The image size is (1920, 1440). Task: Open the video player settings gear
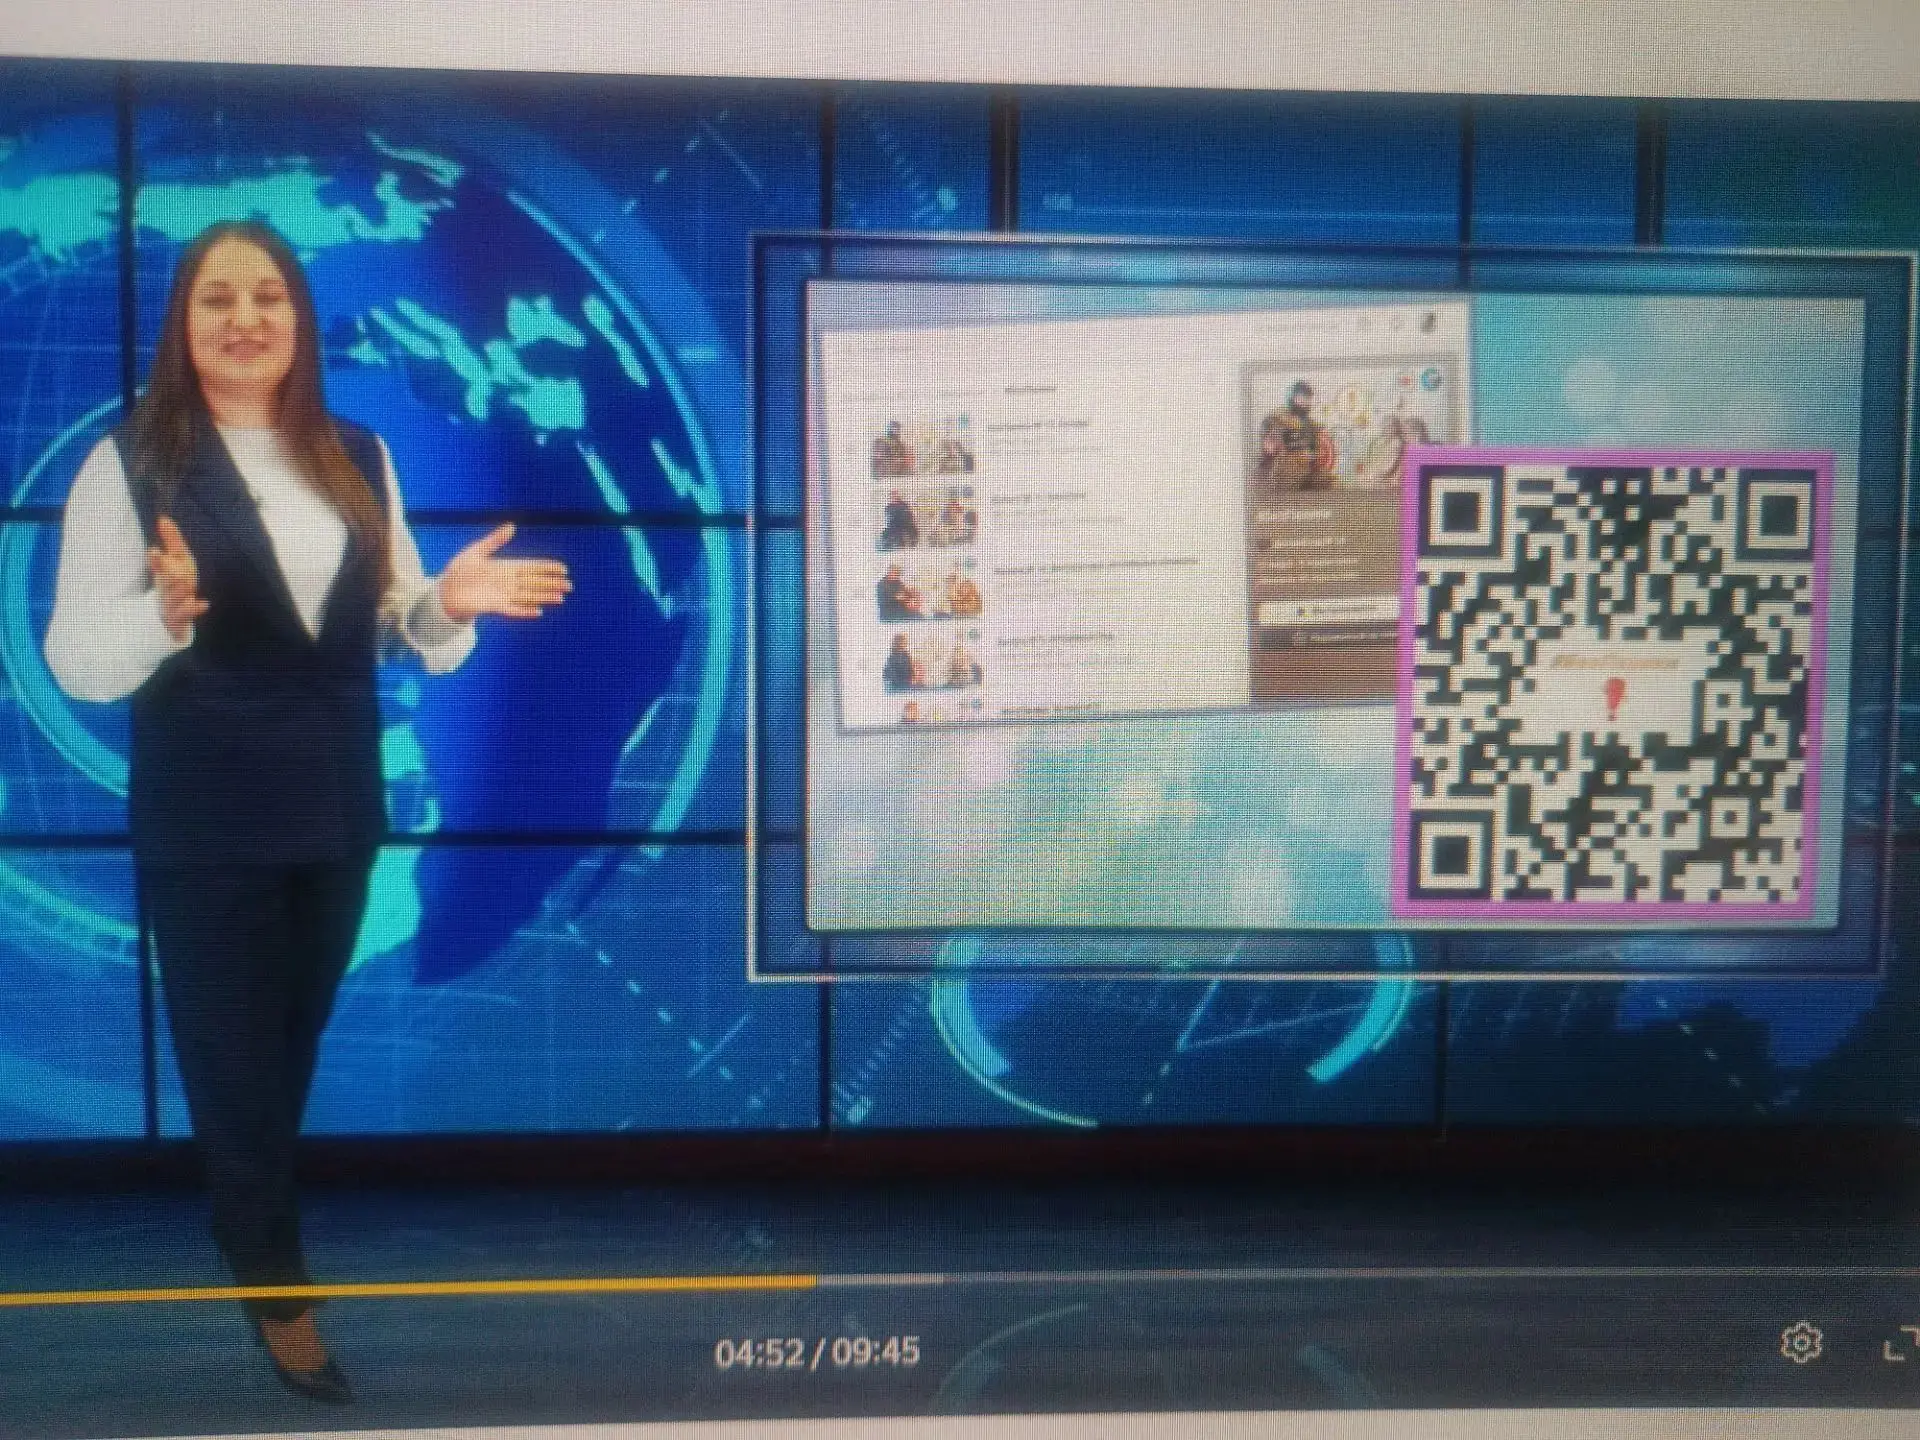(x=1801, y=1343)
